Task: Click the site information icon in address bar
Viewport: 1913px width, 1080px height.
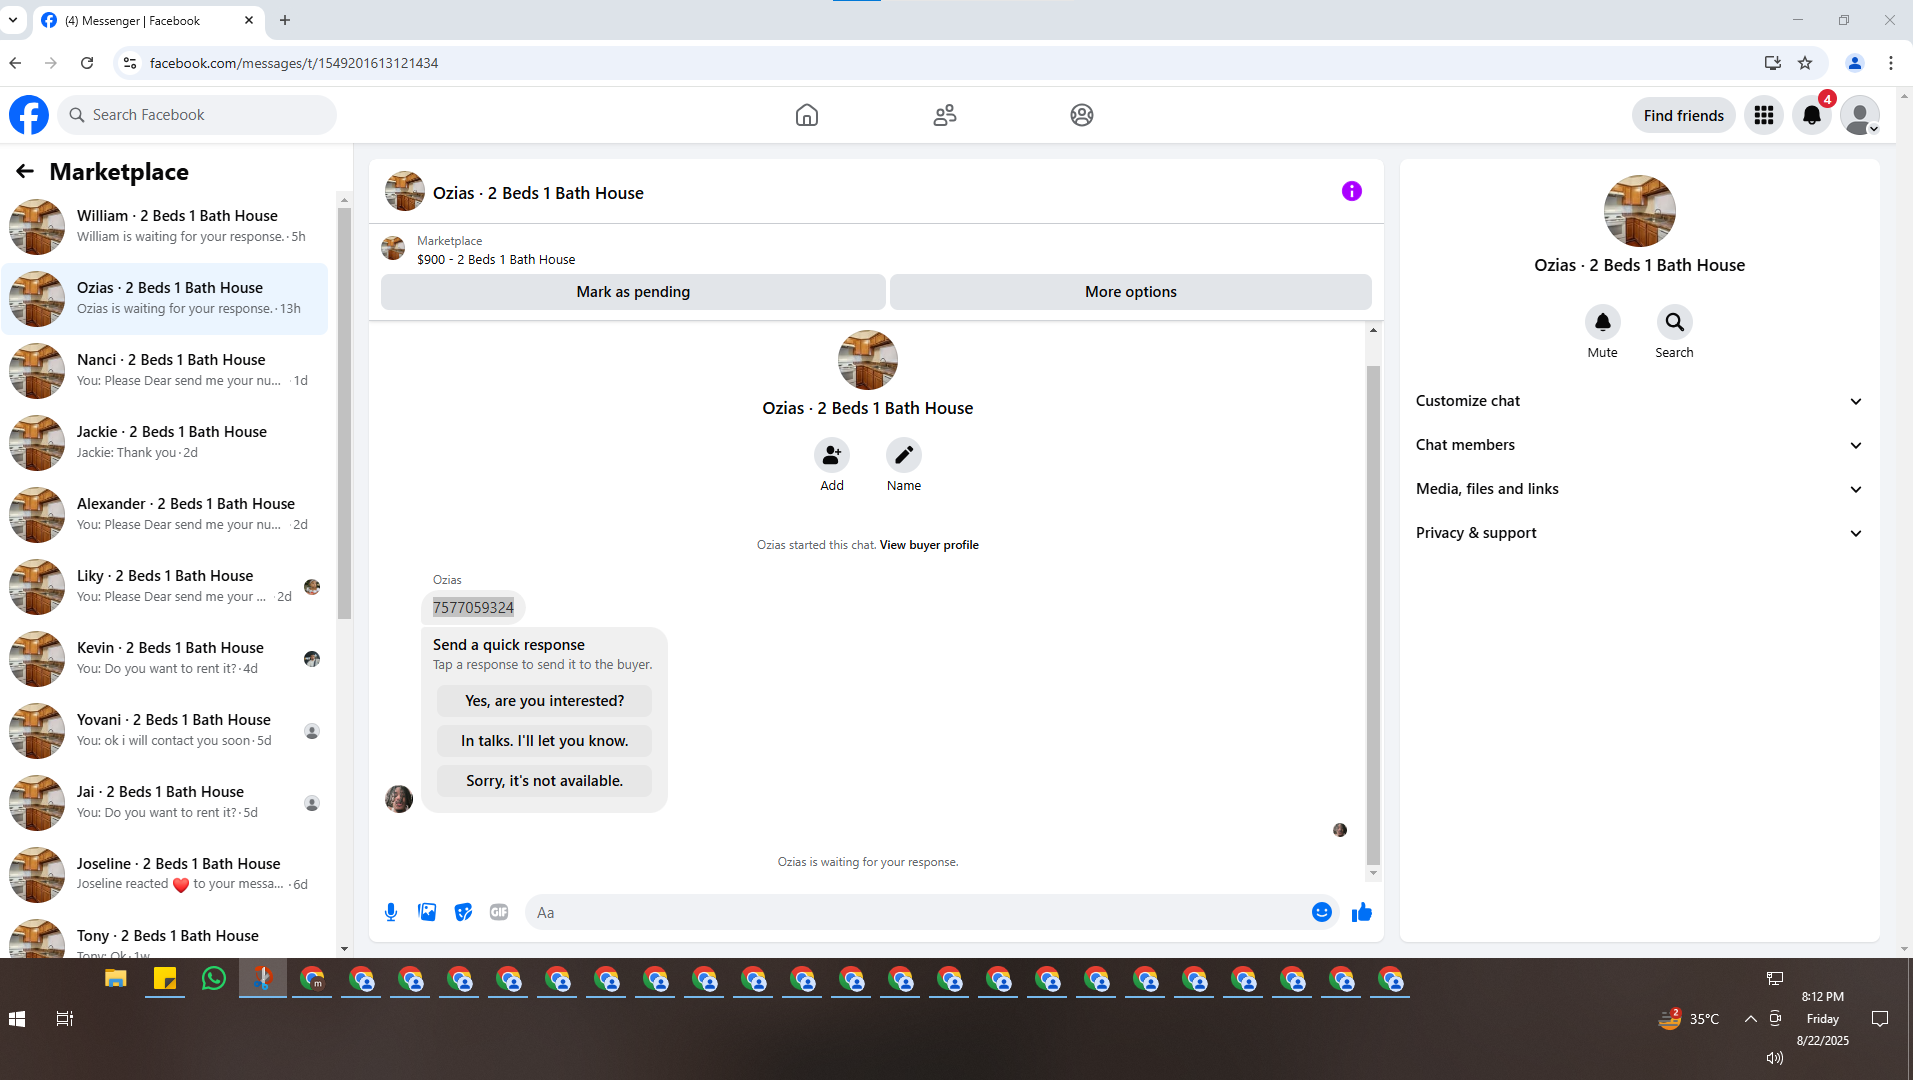Action: (129, 63)
